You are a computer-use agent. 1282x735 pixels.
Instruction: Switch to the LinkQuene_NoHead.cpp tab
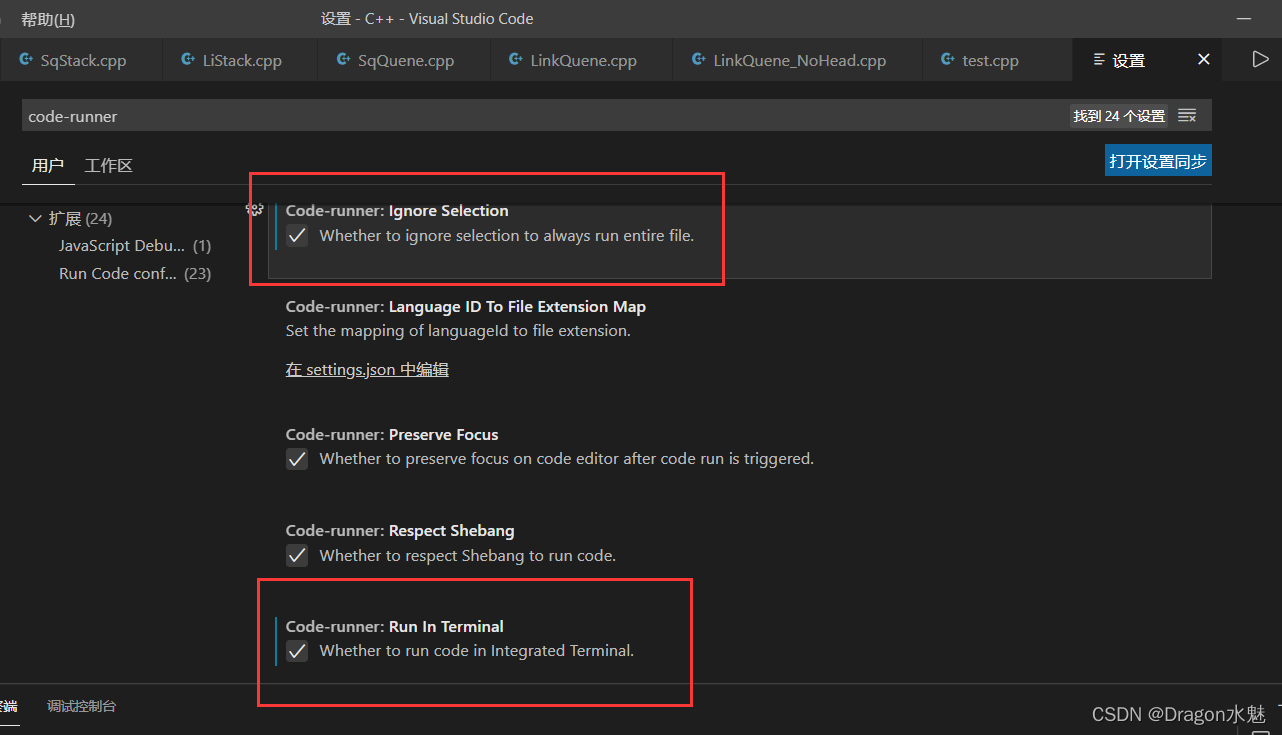tap(798, 60)
